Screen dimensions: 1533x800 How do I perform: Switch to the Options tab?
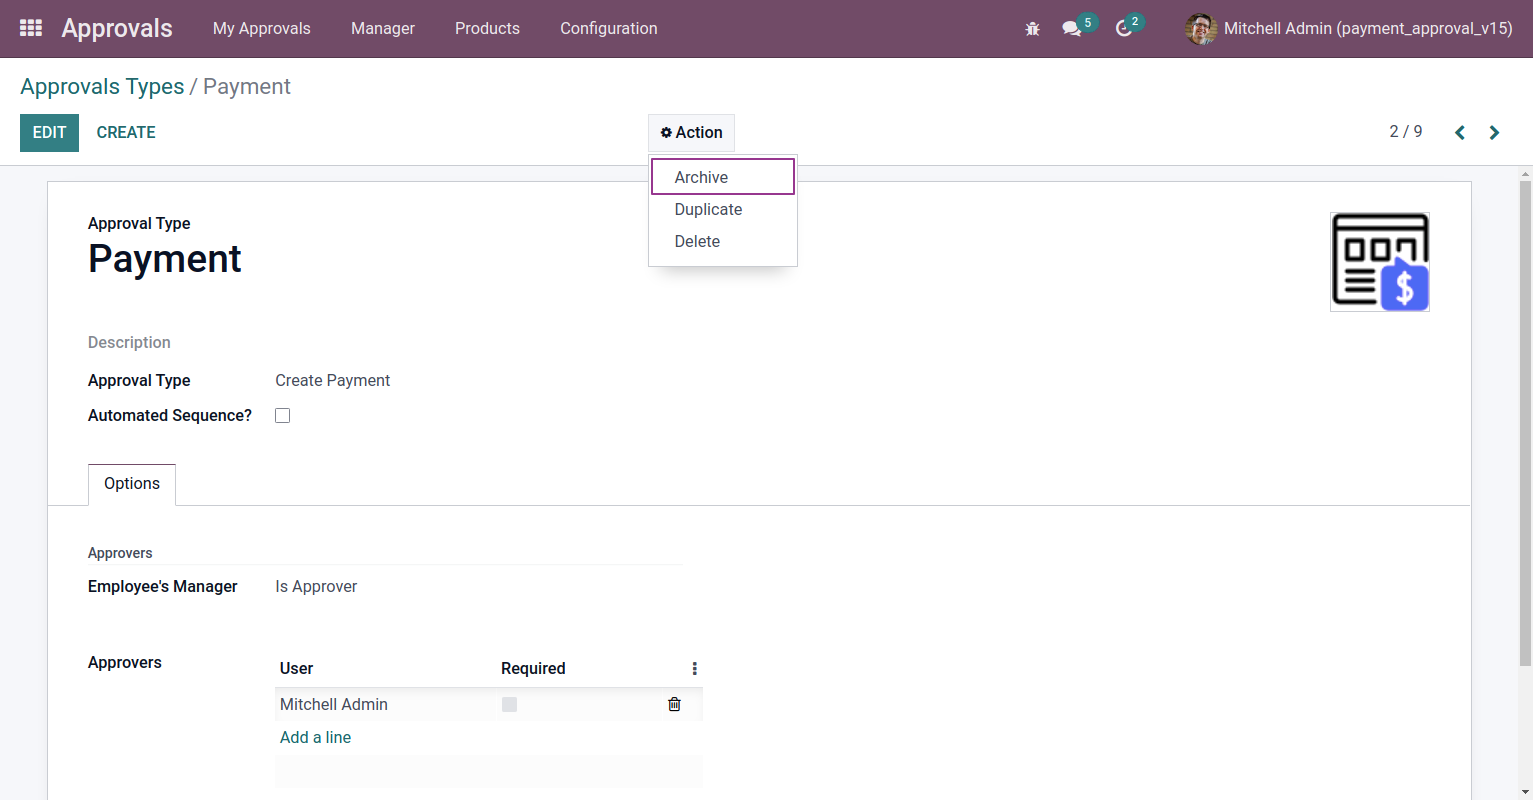(x=132, y=484)
